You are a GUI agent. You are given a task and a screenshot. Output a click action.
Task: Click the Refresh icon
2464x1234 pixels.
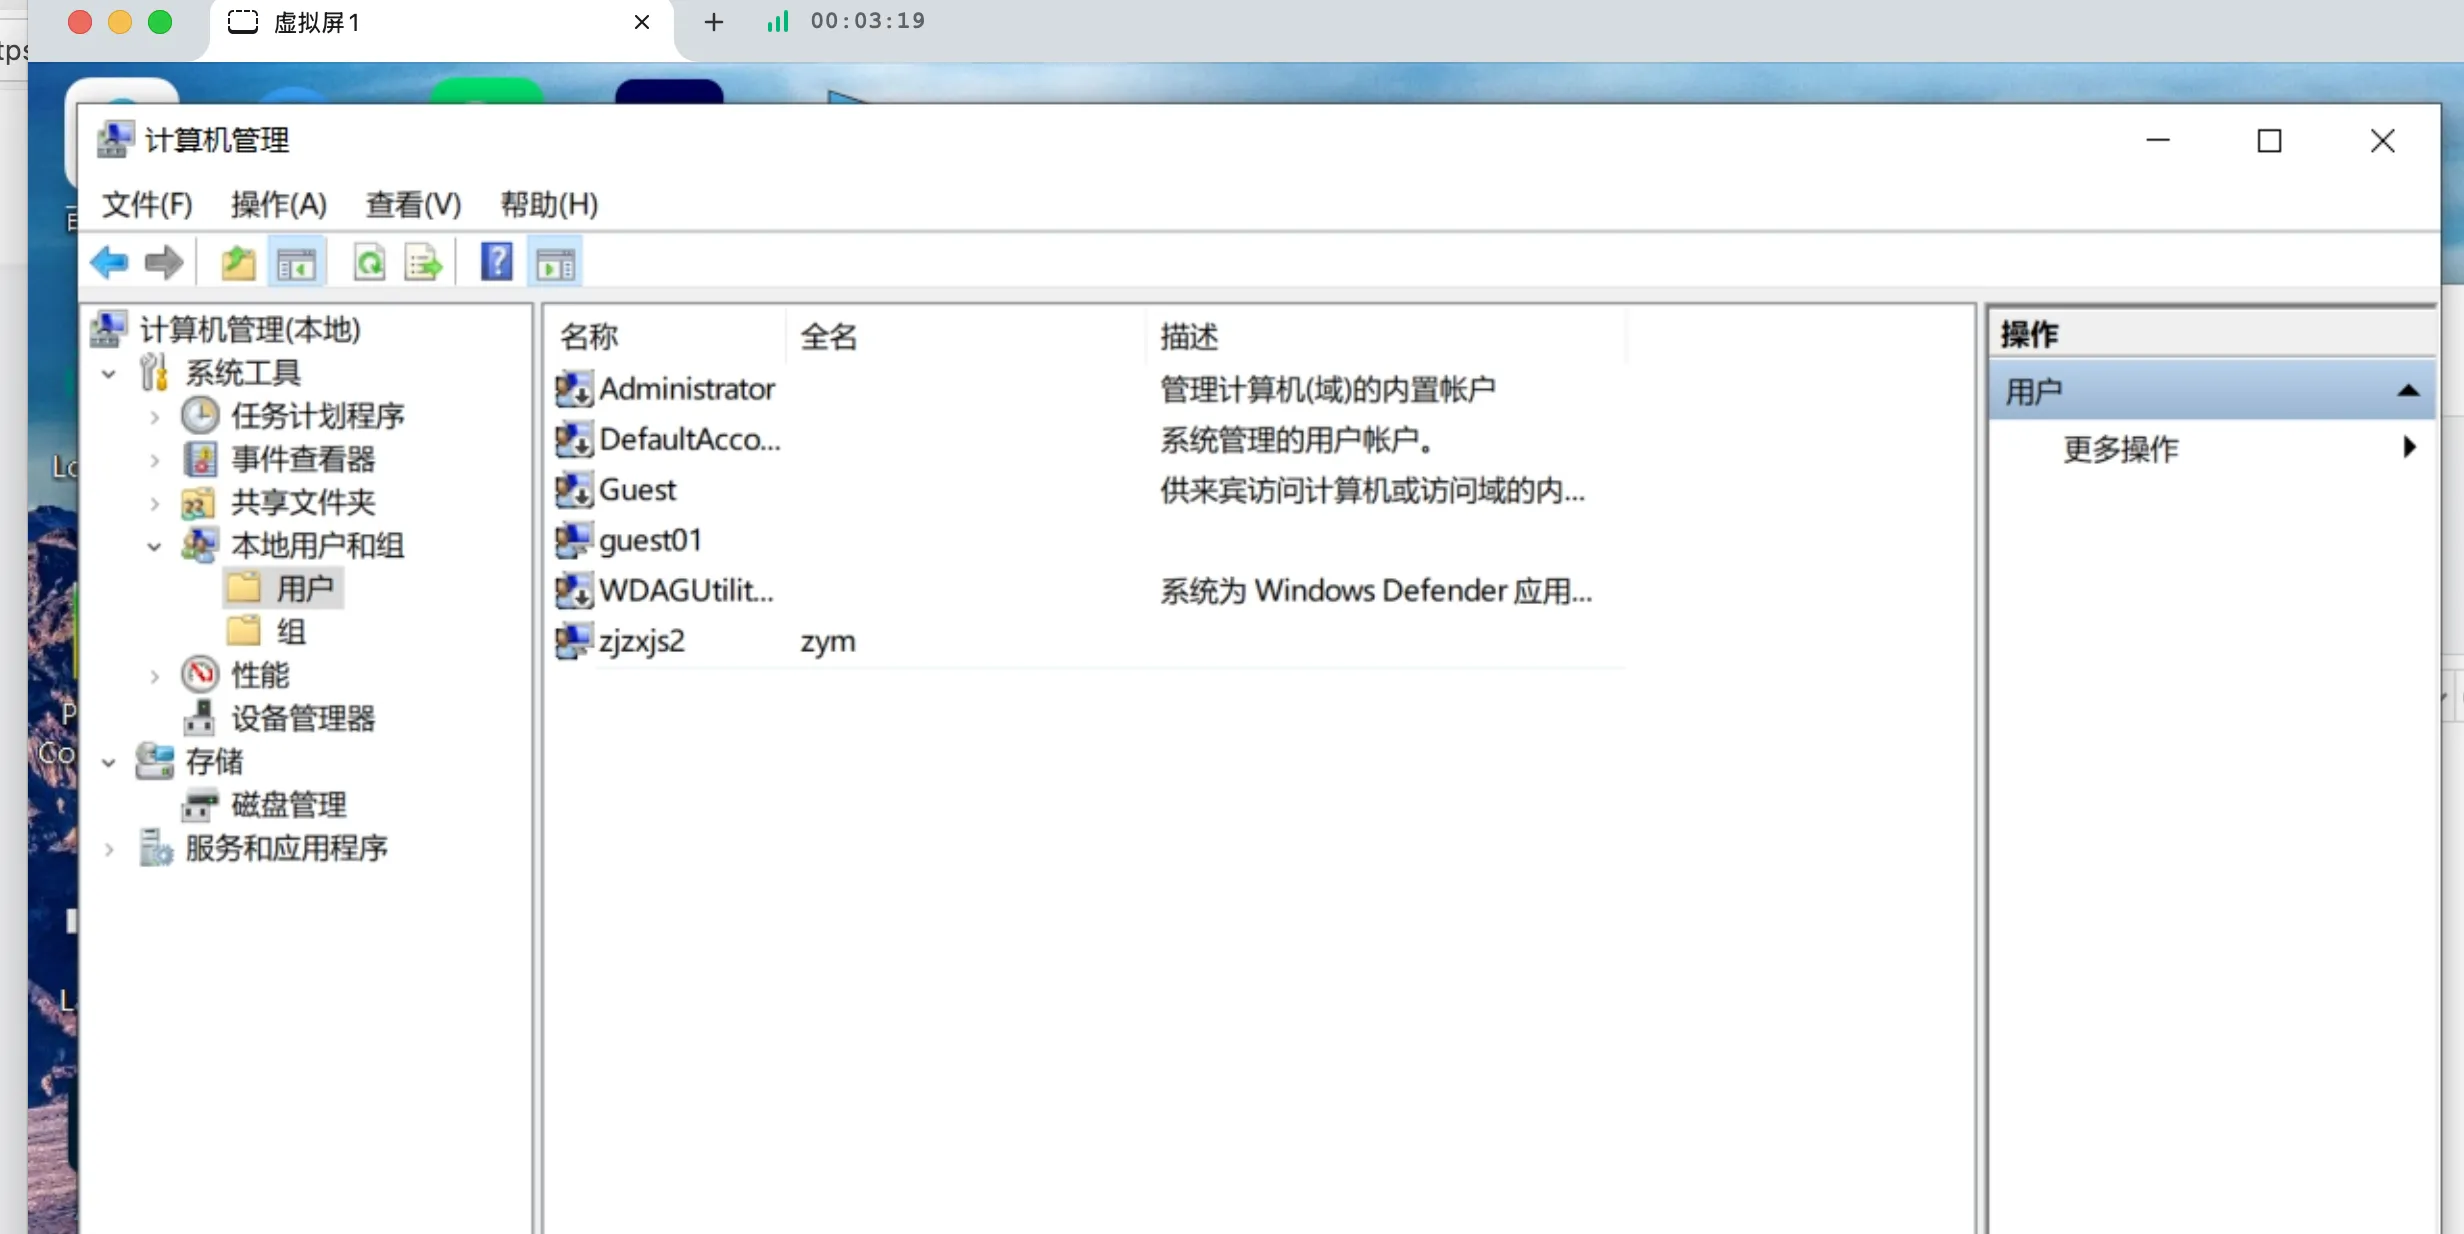[x=368, y=262]
